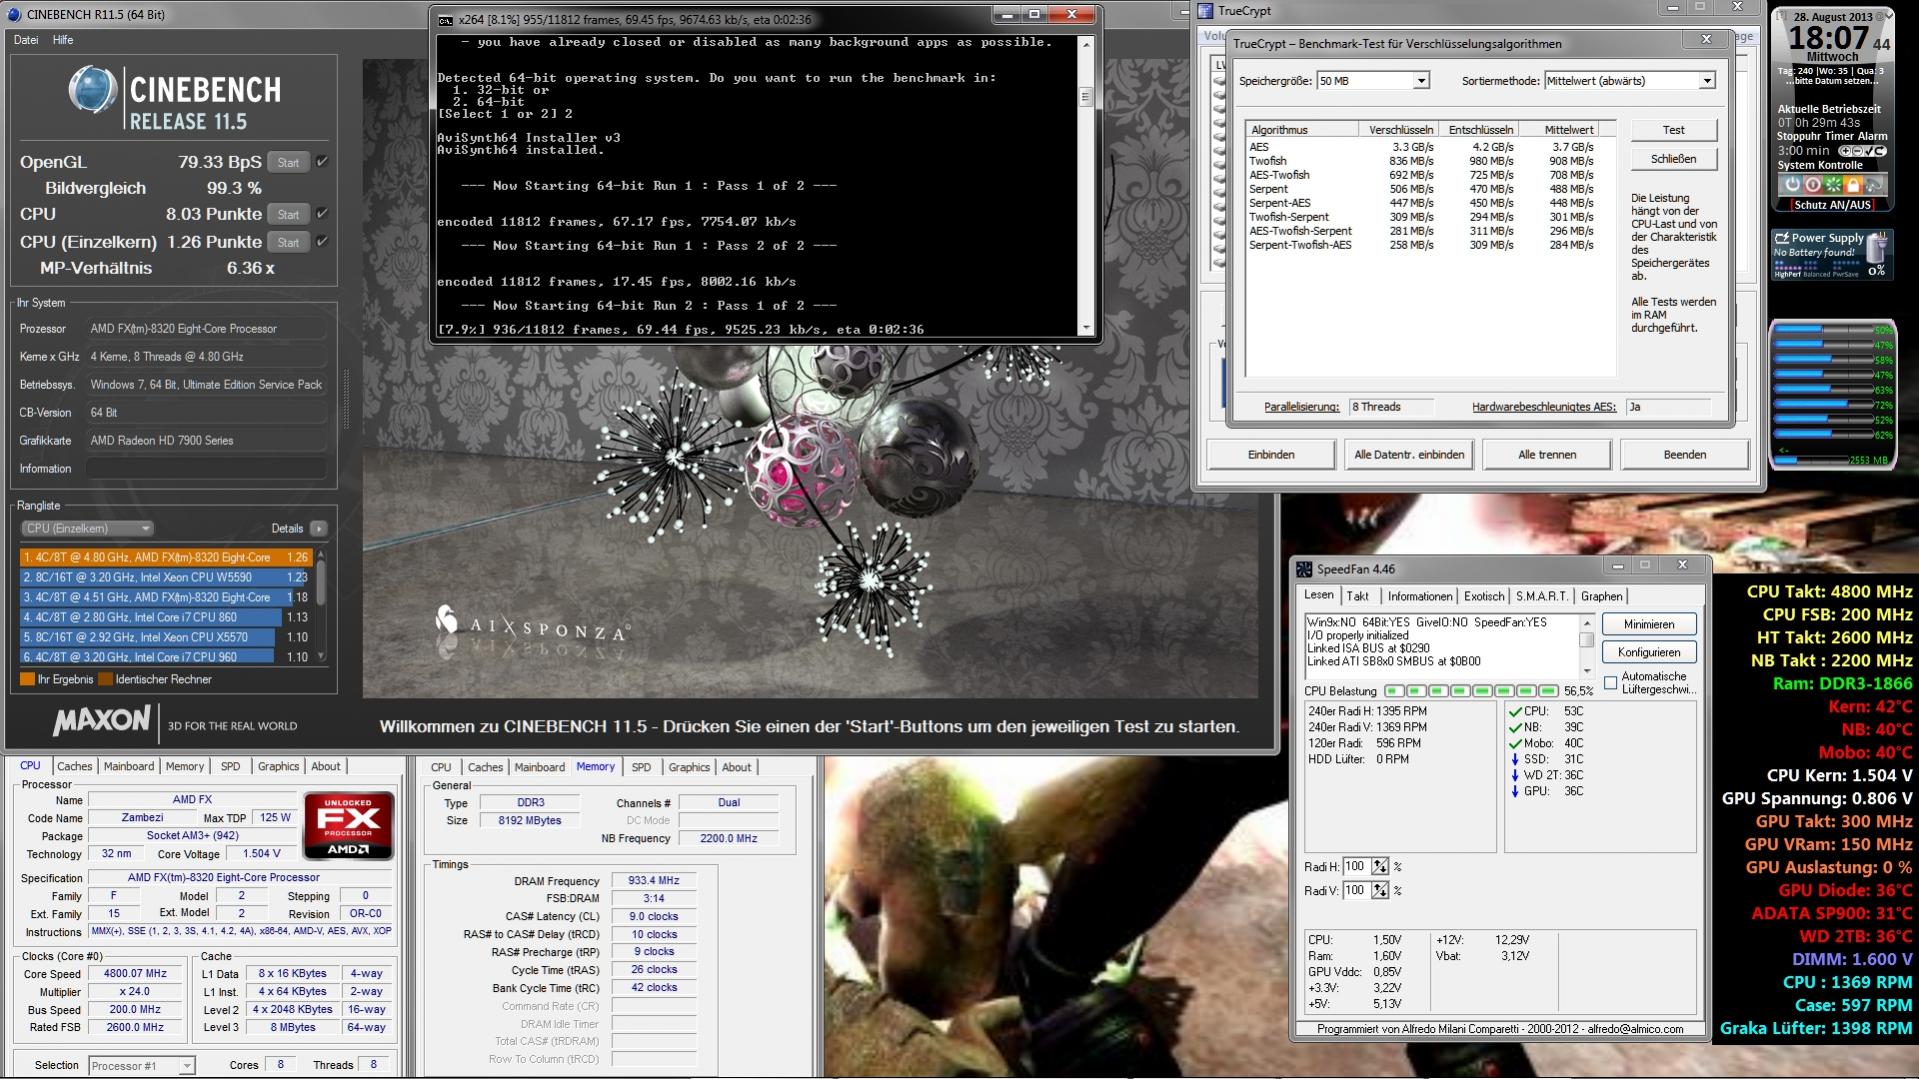Click the grey icon right of the lock in System Kontrolle
1919x1079 pixels.
(x=1874, y=185)
